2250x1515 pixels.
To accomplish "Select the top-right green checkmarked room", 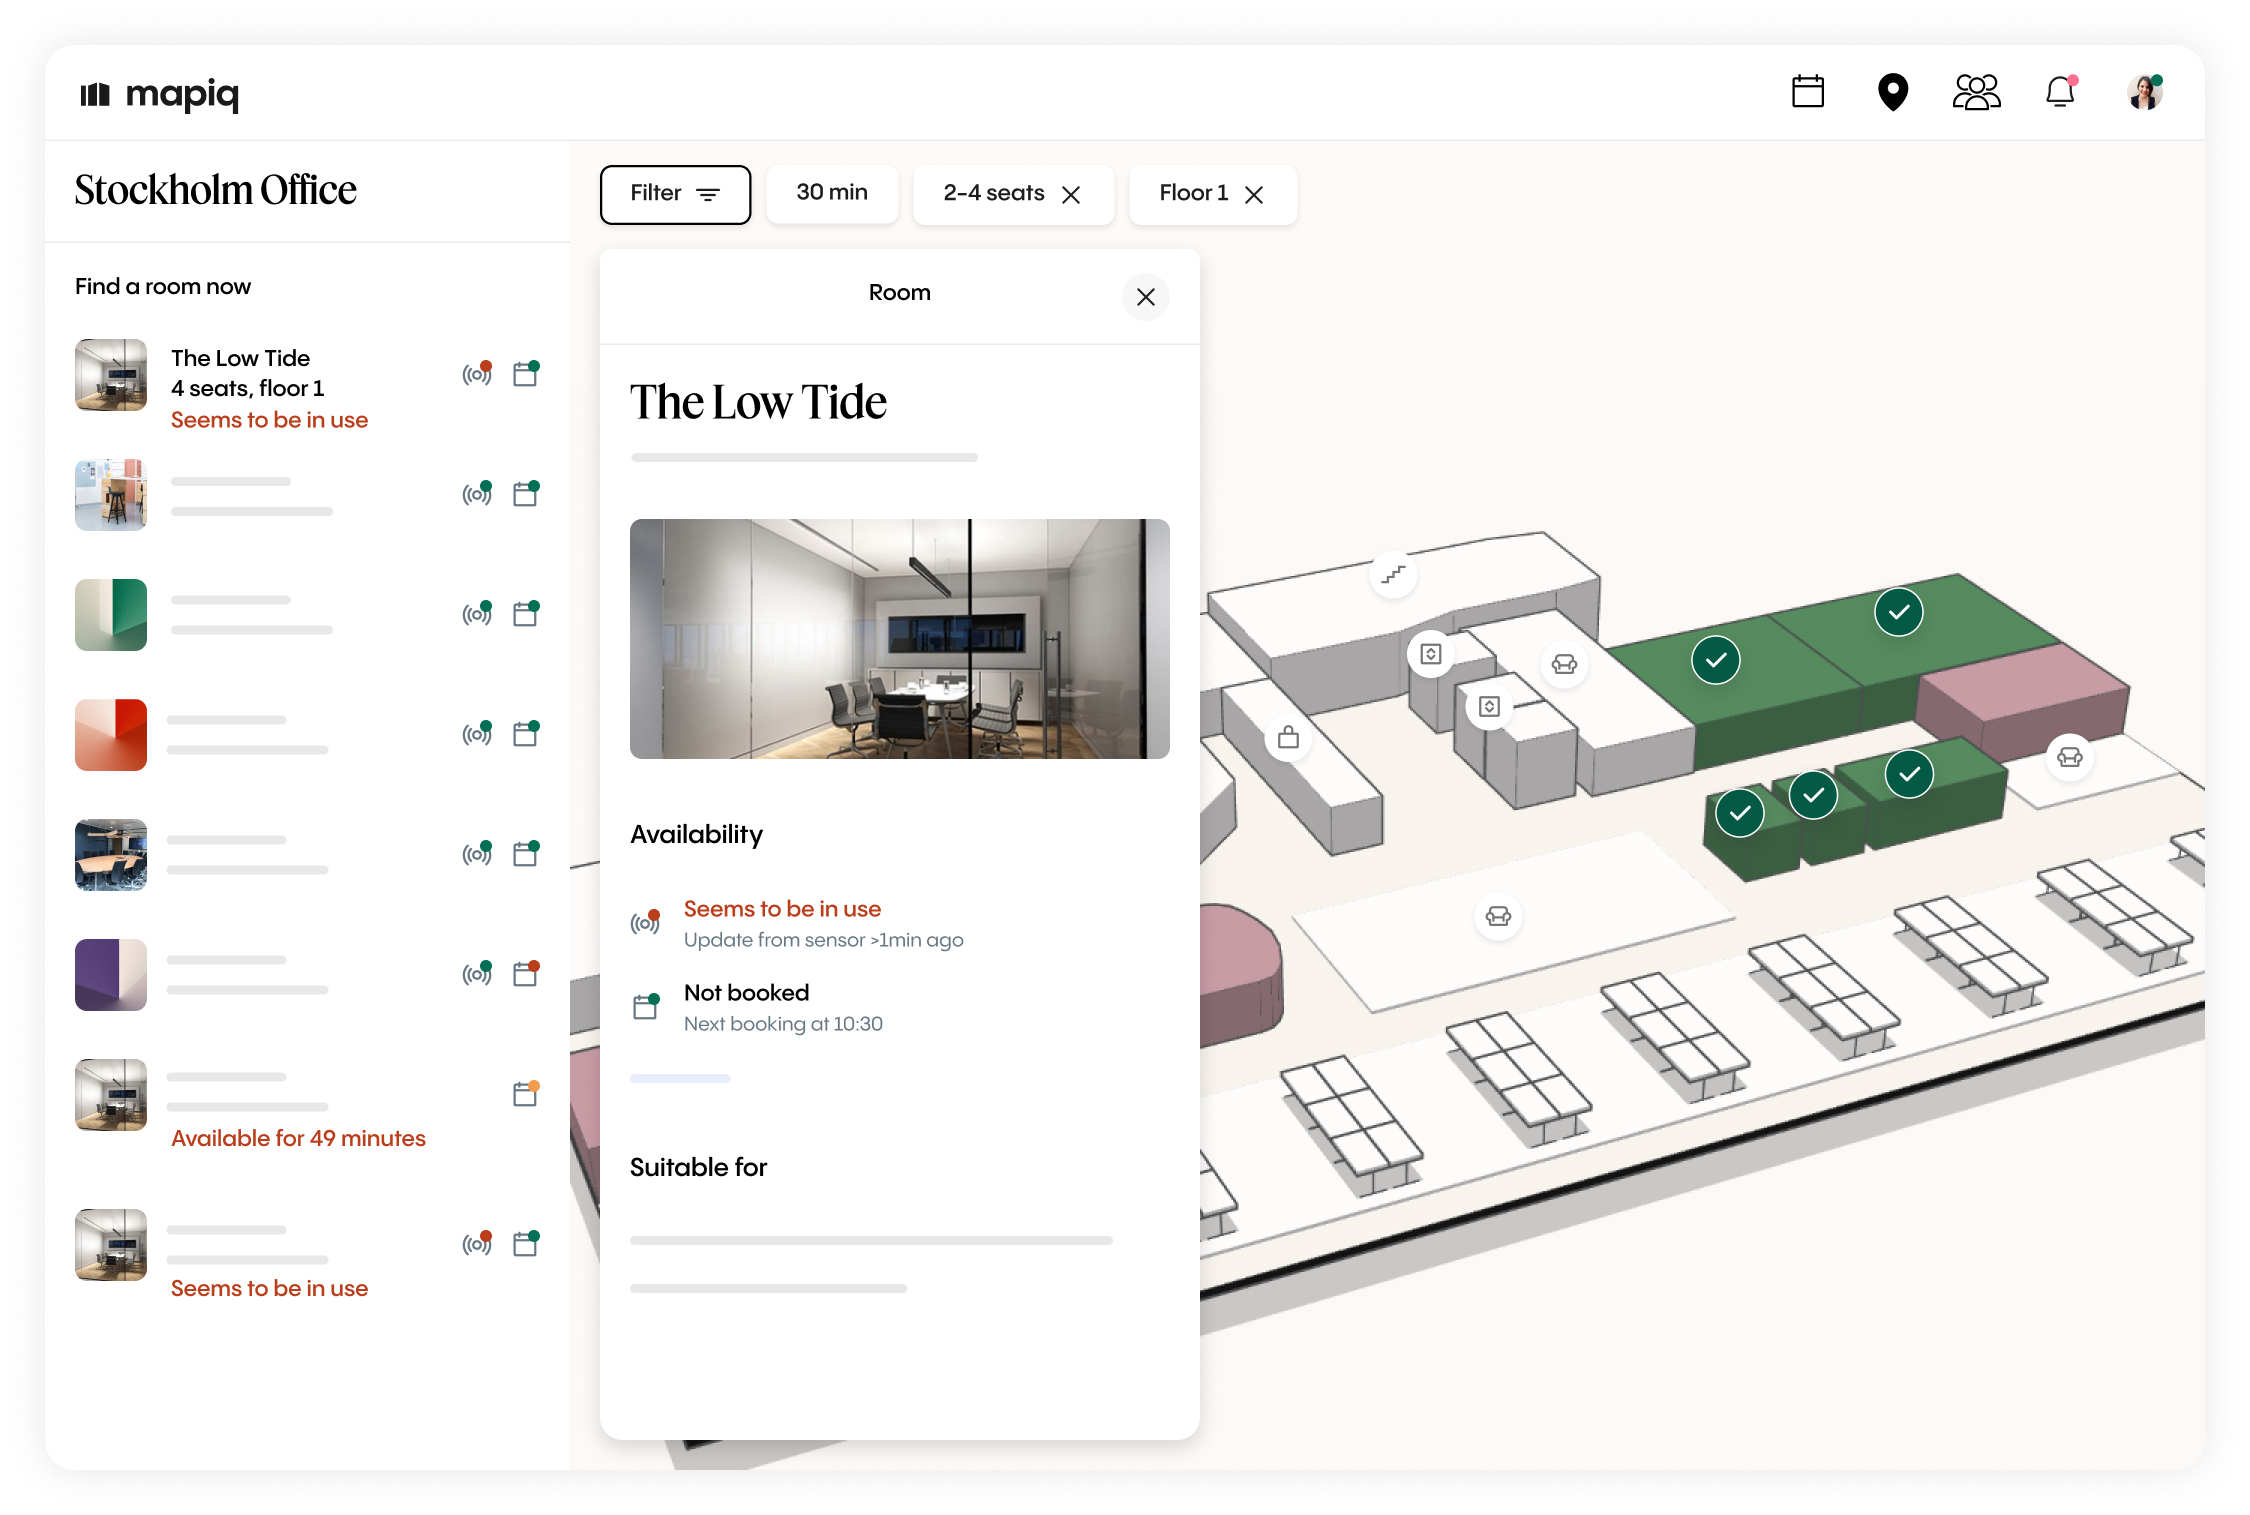I will coord(1898,612).
